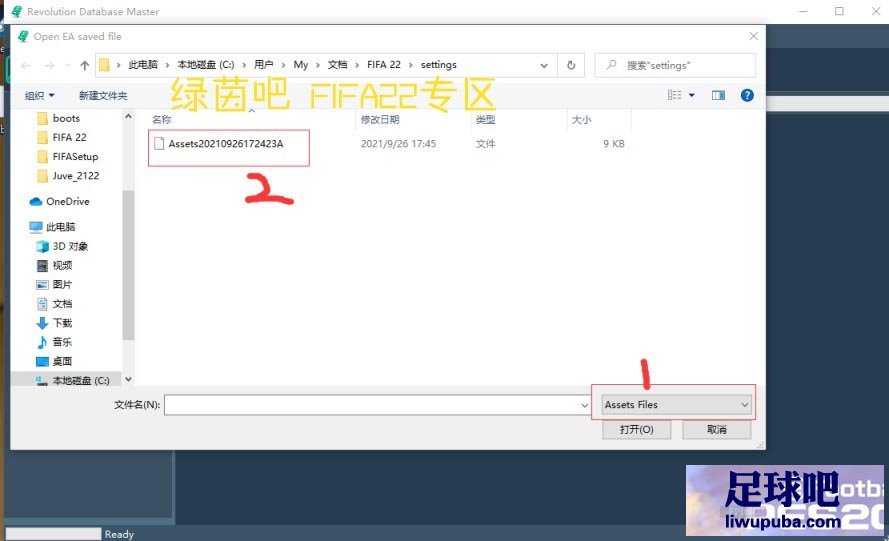Click 本地磁盘 (C:) in address breadcrumb
The height and width of the screenshot is (541, 889).
click(x=206, y=65)
